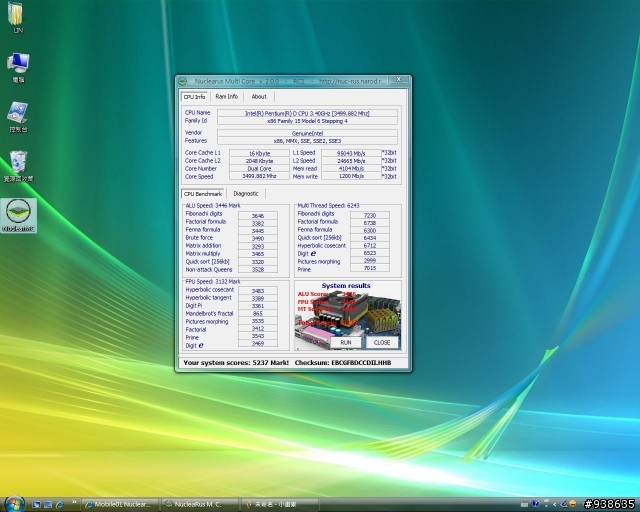The width and height of the screenshot is (640, 512).
Task: Click the L2 Speed Mb/s value
Action: (x=351, y=161)
